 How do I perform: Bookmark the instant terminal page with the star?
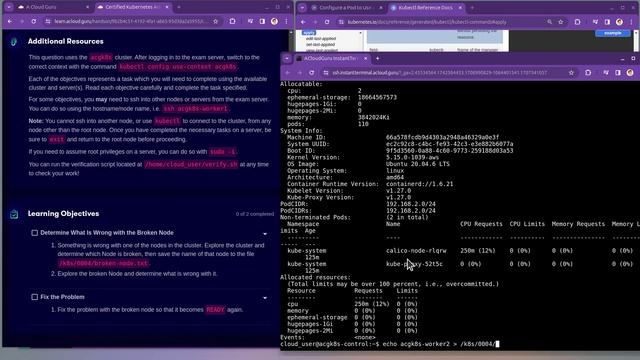(571, 73)
